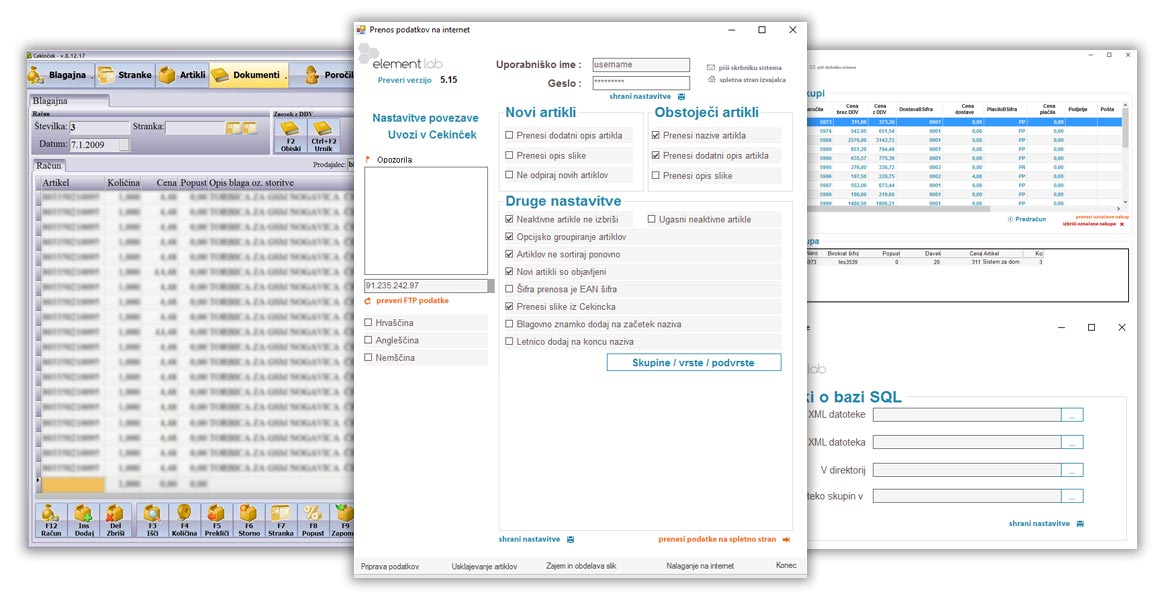Open browse button for skupin field
The image size is (1163, 602).
[x=1072, y=496]
